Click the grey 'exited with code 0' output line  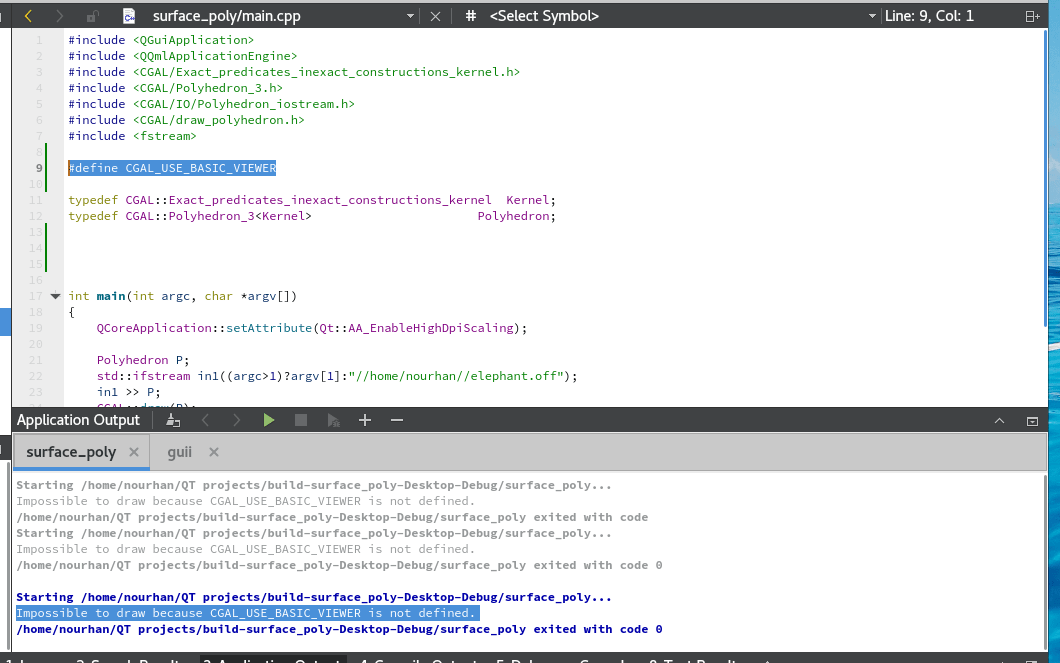click(339, 565)
